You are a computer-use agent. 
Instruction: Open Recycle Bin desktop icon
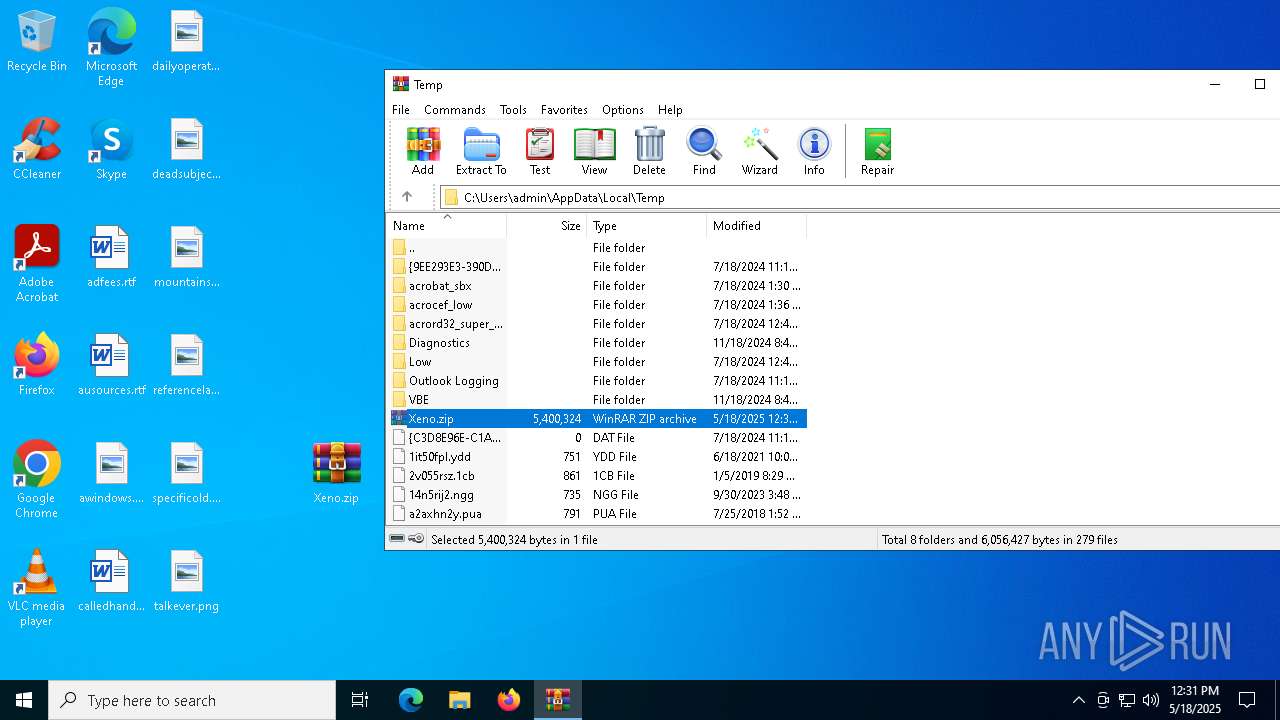[x=37, y=42]
